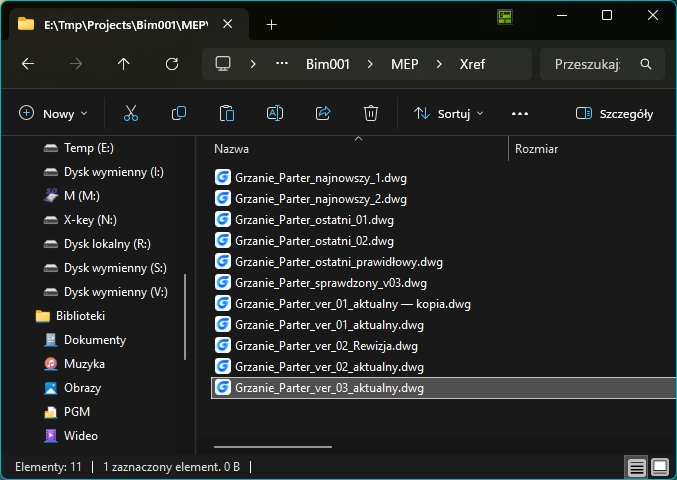The image size is (677, 480).
Task: Click the chevron after MEP in breadcrumb
Action: coord(439,64)
